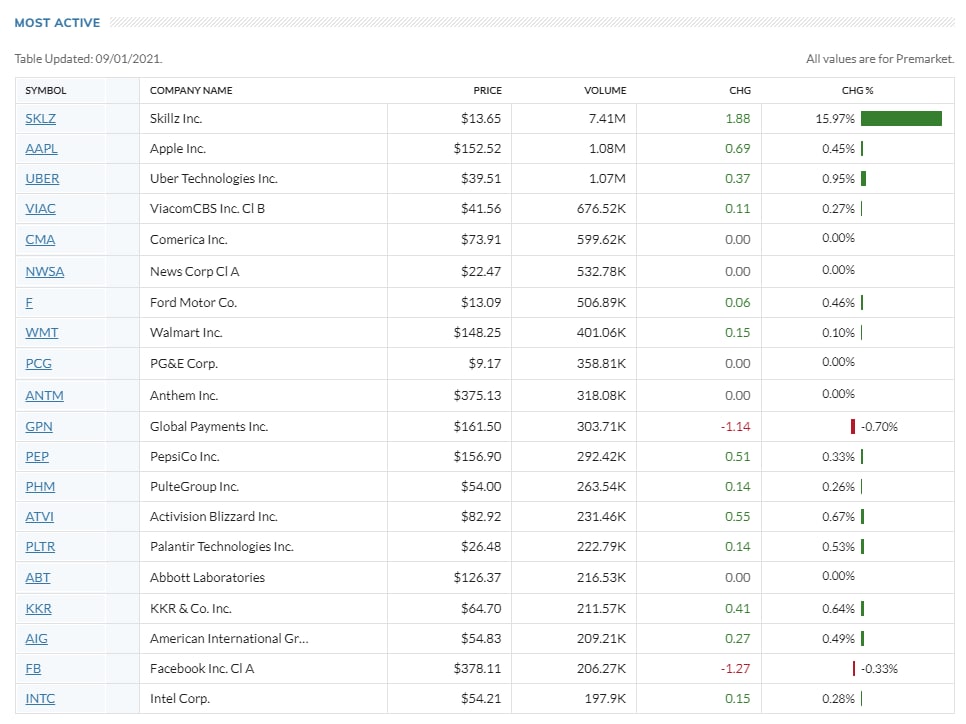Image resolution: width=966 pixels, height=724 pixels.
Task: Click the CHG % column header
Action: 858,91
